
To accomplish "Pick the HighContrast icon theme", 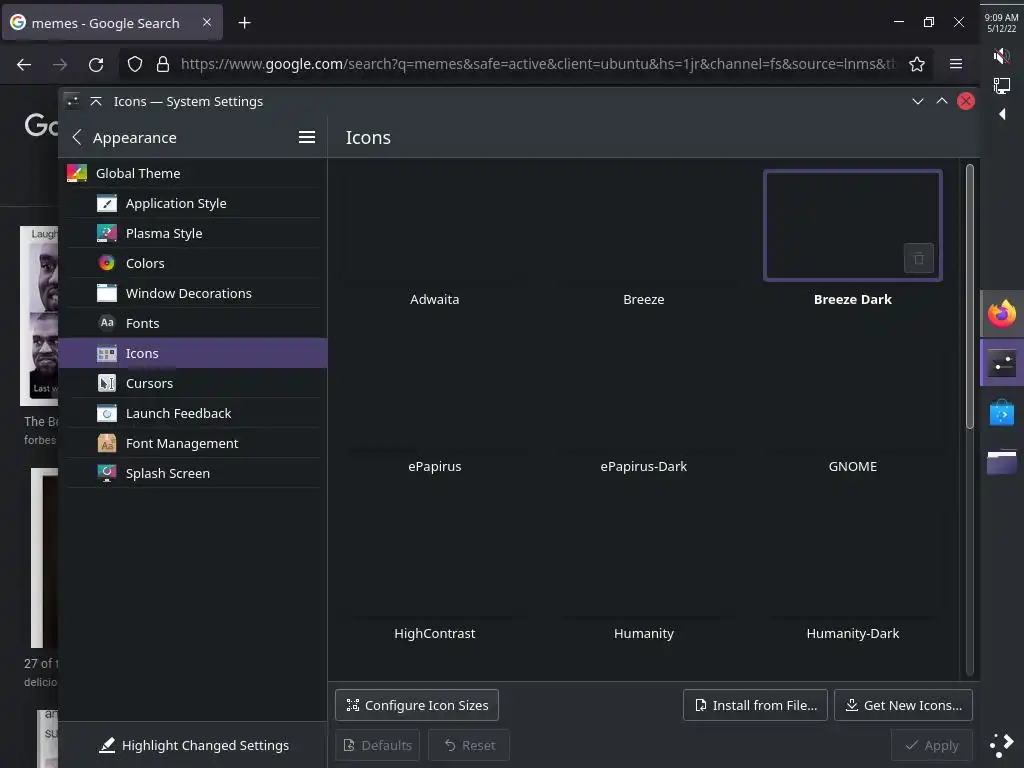I will pos(435,573).
